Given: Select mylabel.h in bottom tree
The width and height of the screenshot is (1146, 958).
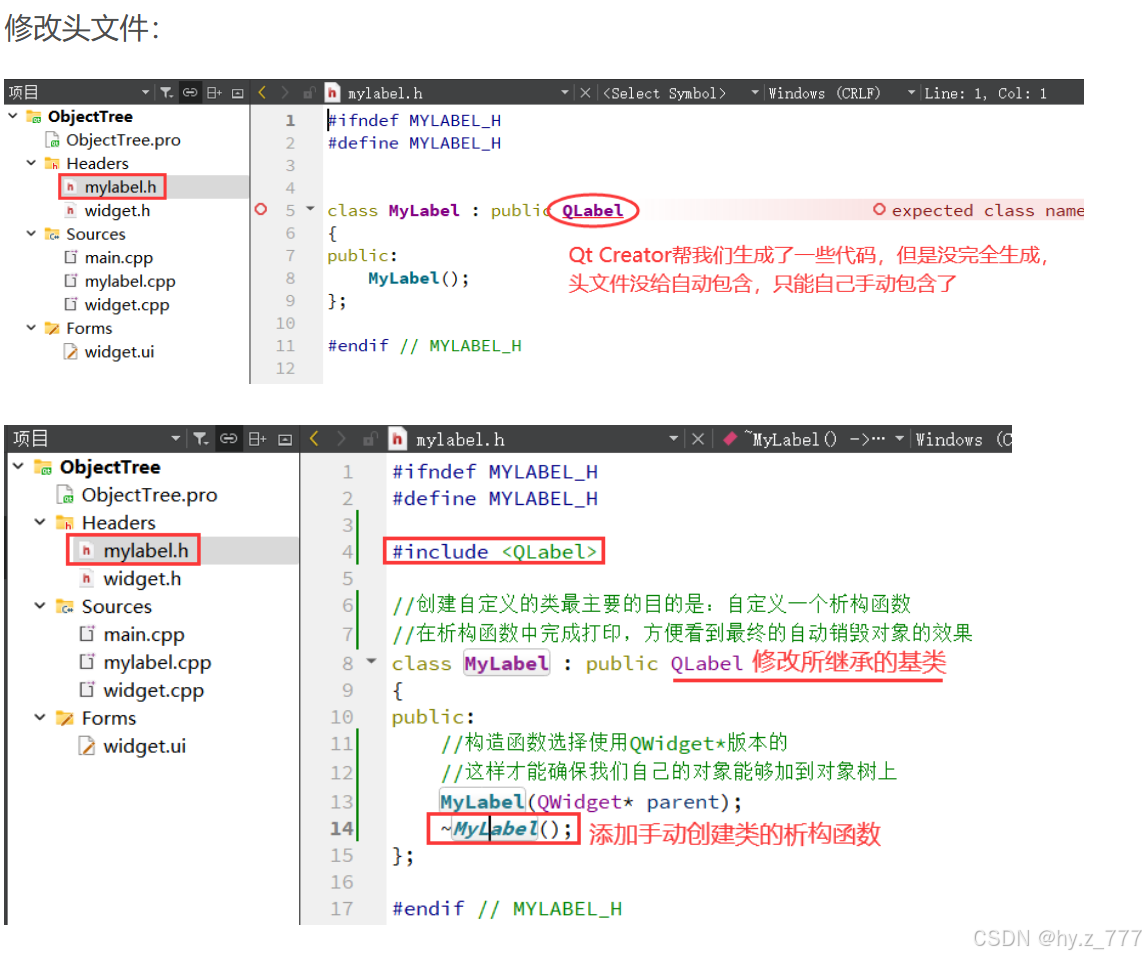Looking at the screenshot, I should click(x=145, y=550).
